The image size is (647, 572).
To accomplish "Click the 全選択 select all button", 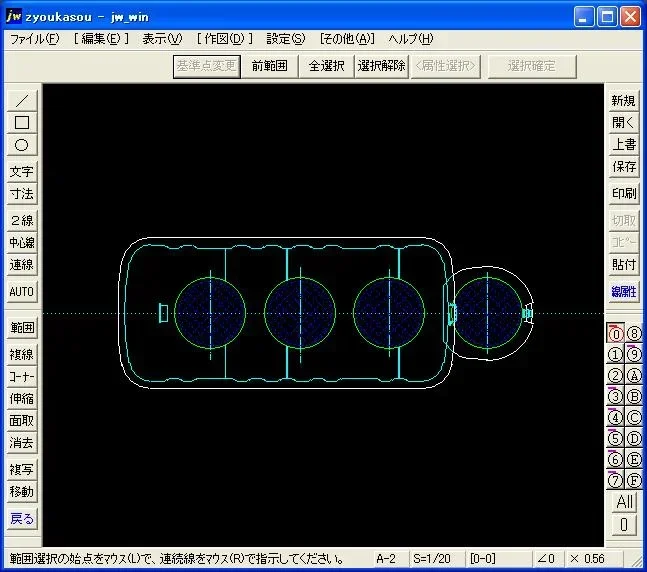I will (326, 66).
